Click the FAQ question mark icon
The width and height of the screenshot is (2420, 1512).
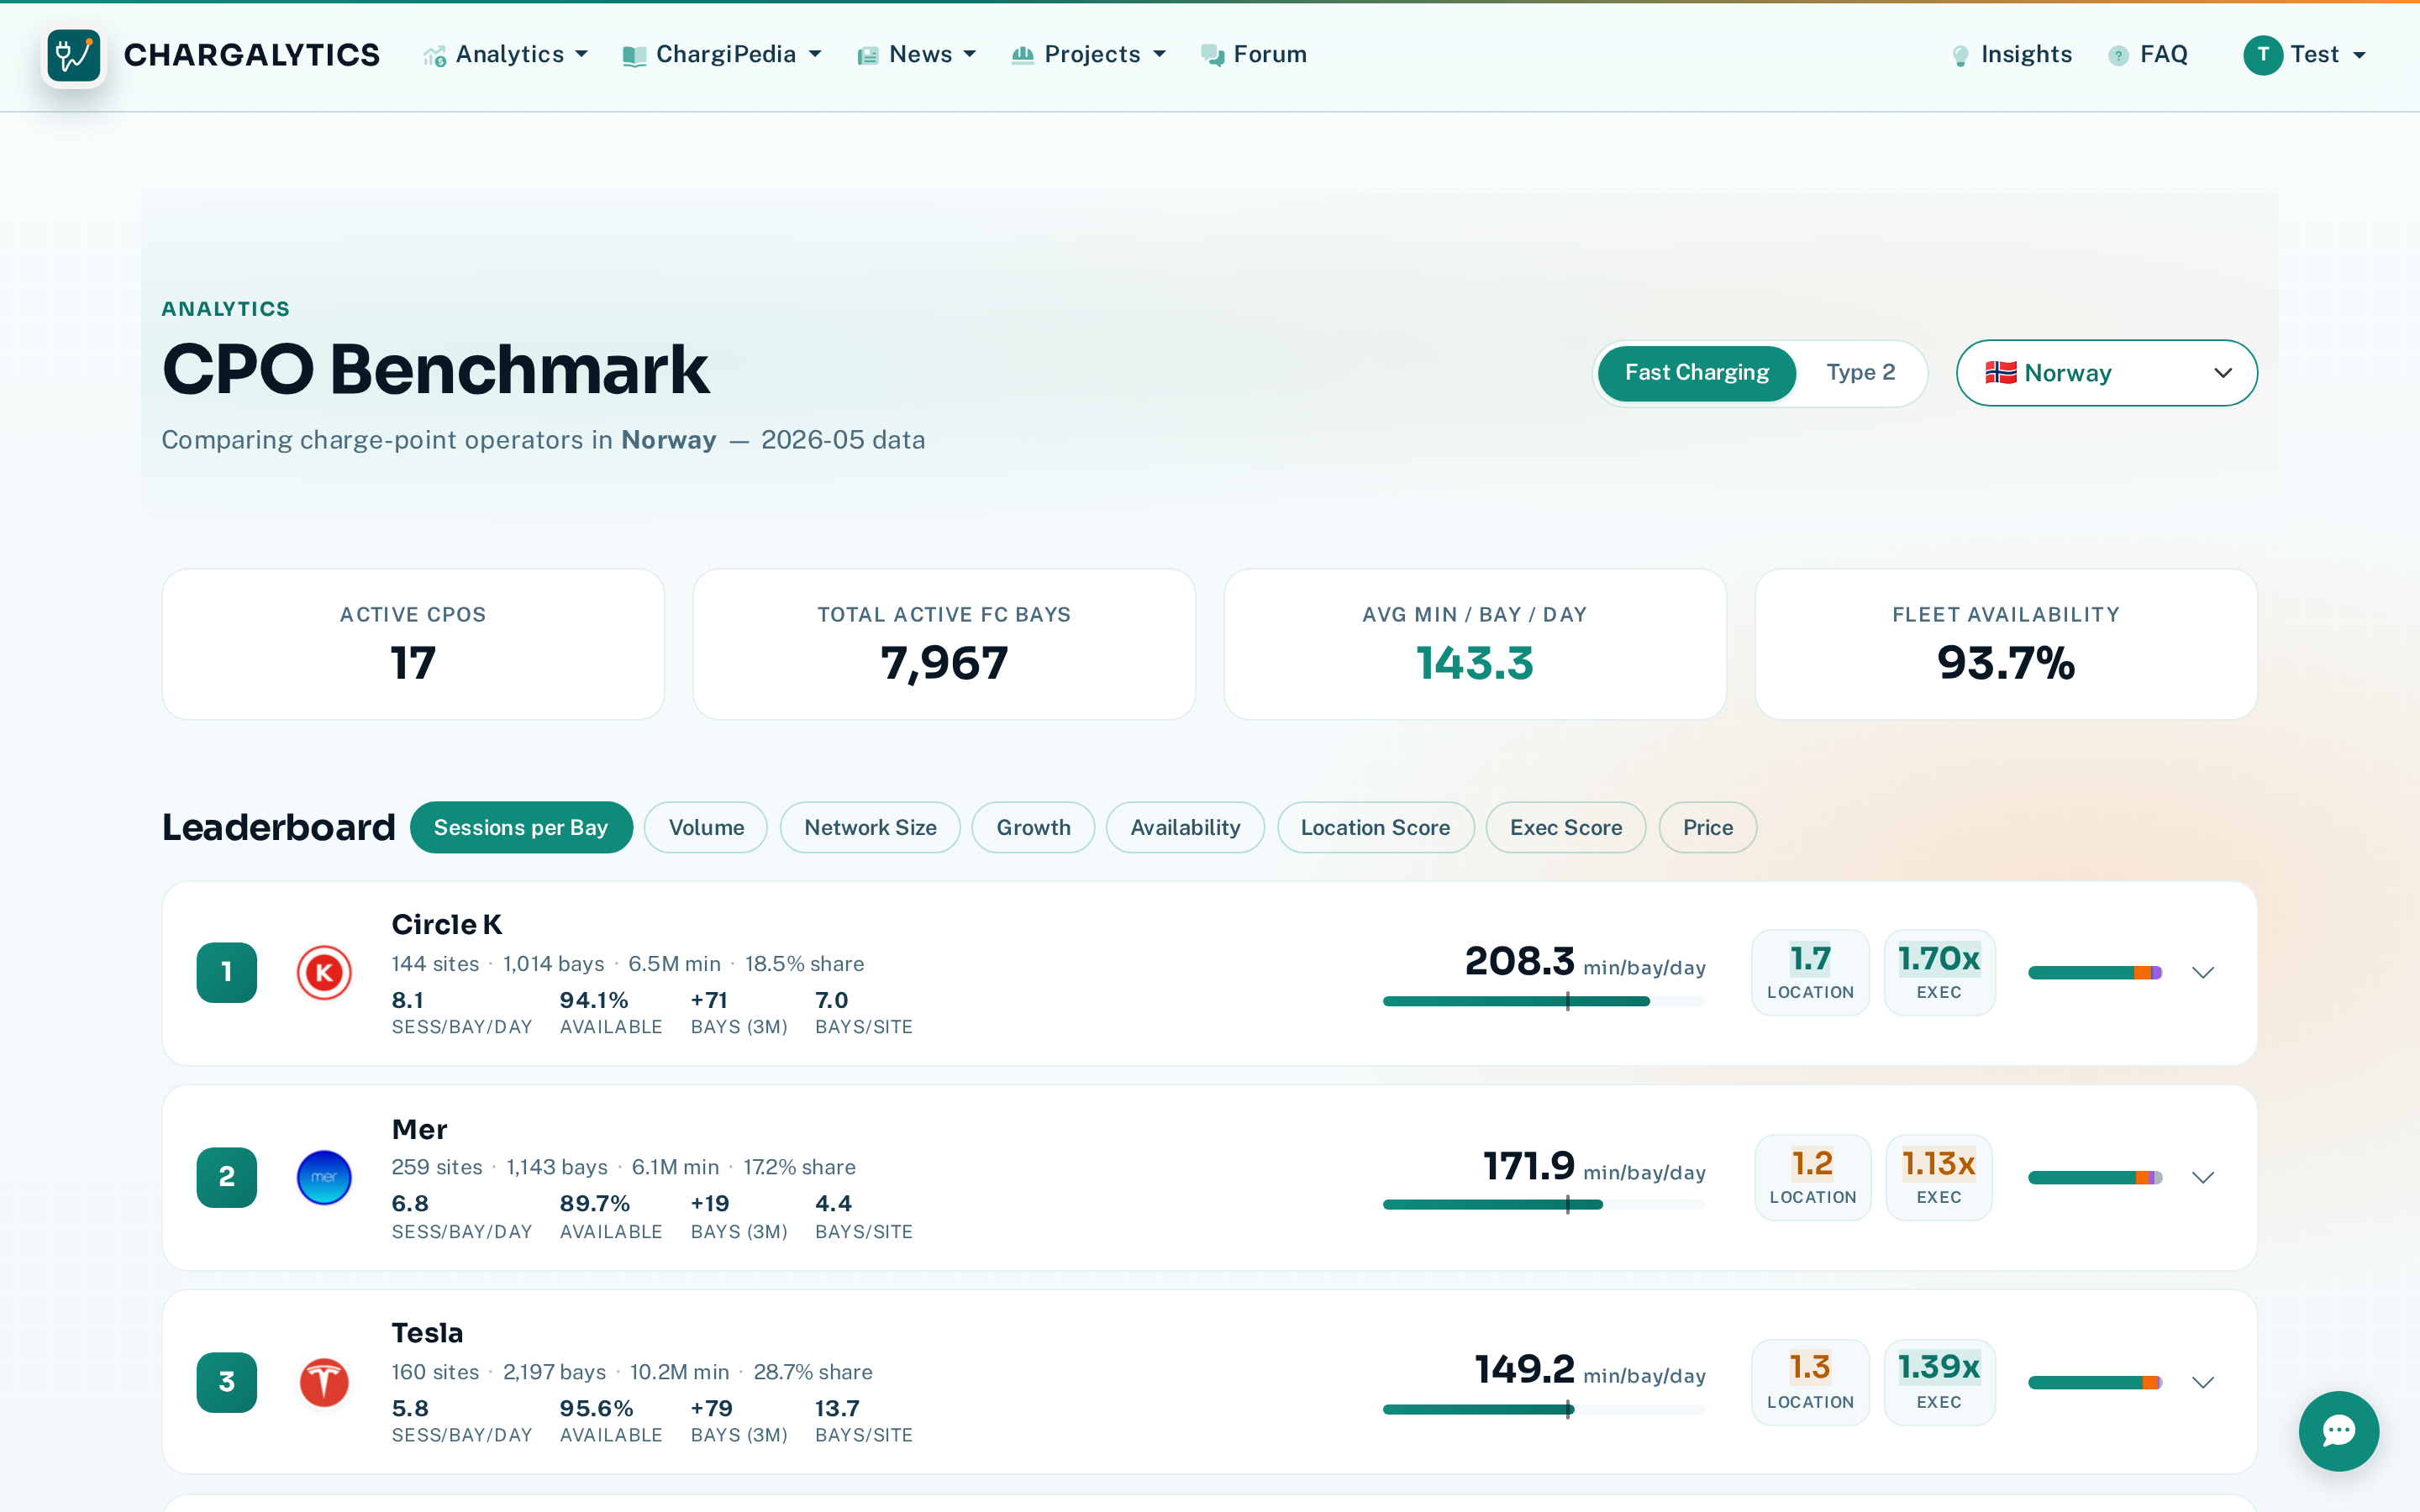pyautogui.click(x=2118, y=56)
